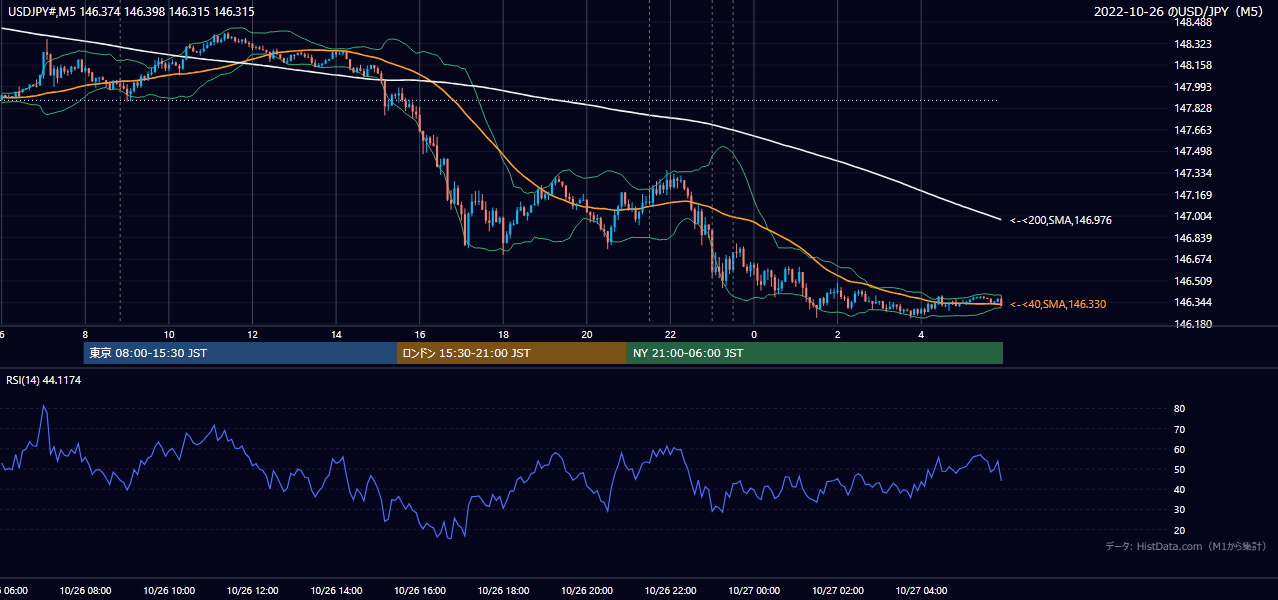1278x600 pixels.
Task: Click the price axis value 147.993
Action: (x=1193, y=87)
